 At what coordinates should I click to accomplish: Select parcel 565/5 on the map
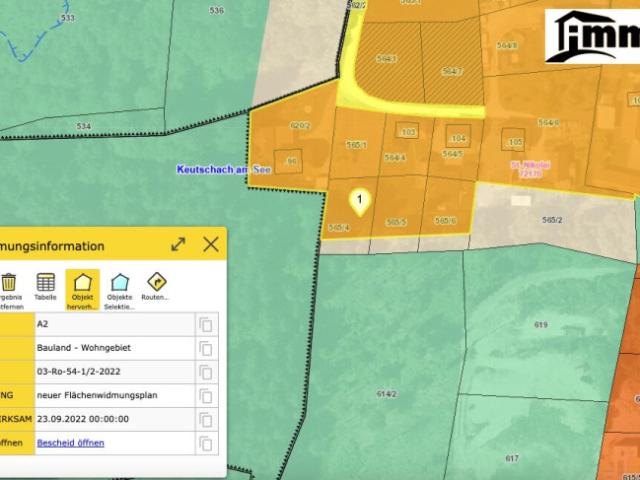[x=396, y=222]
